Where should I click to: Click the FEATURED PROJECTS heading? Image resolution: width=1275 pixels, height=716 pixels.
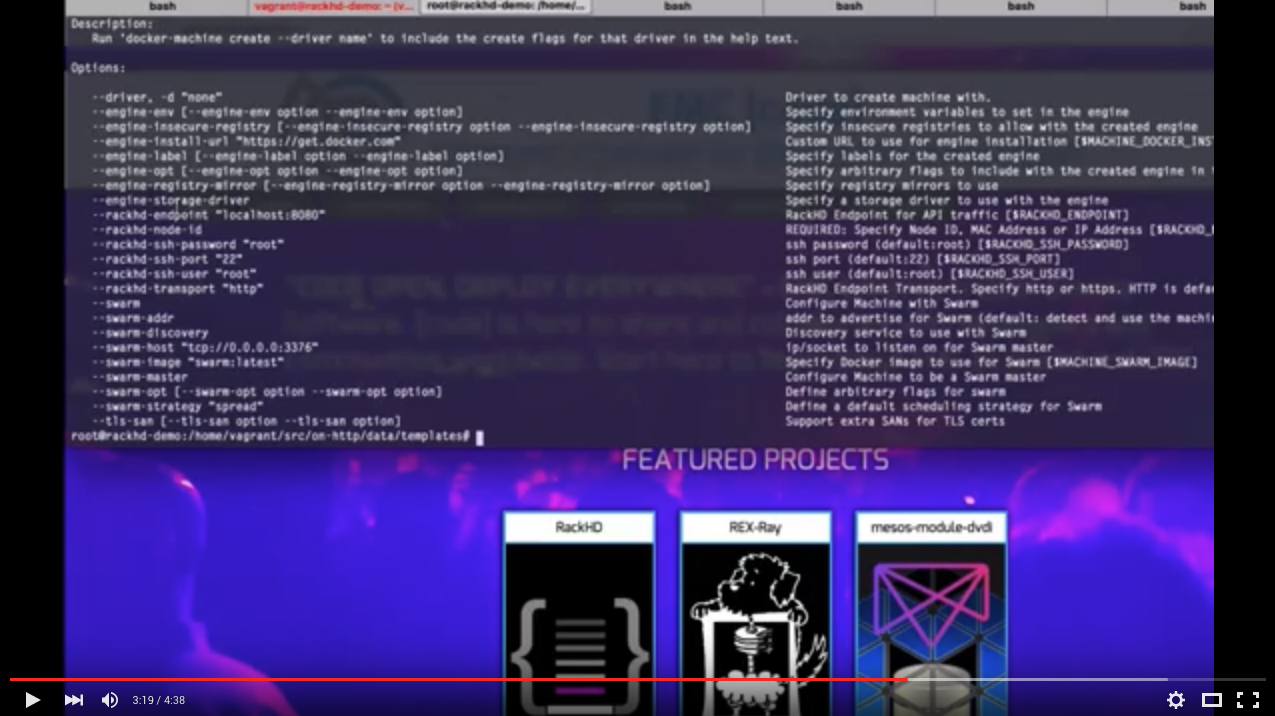755,459
